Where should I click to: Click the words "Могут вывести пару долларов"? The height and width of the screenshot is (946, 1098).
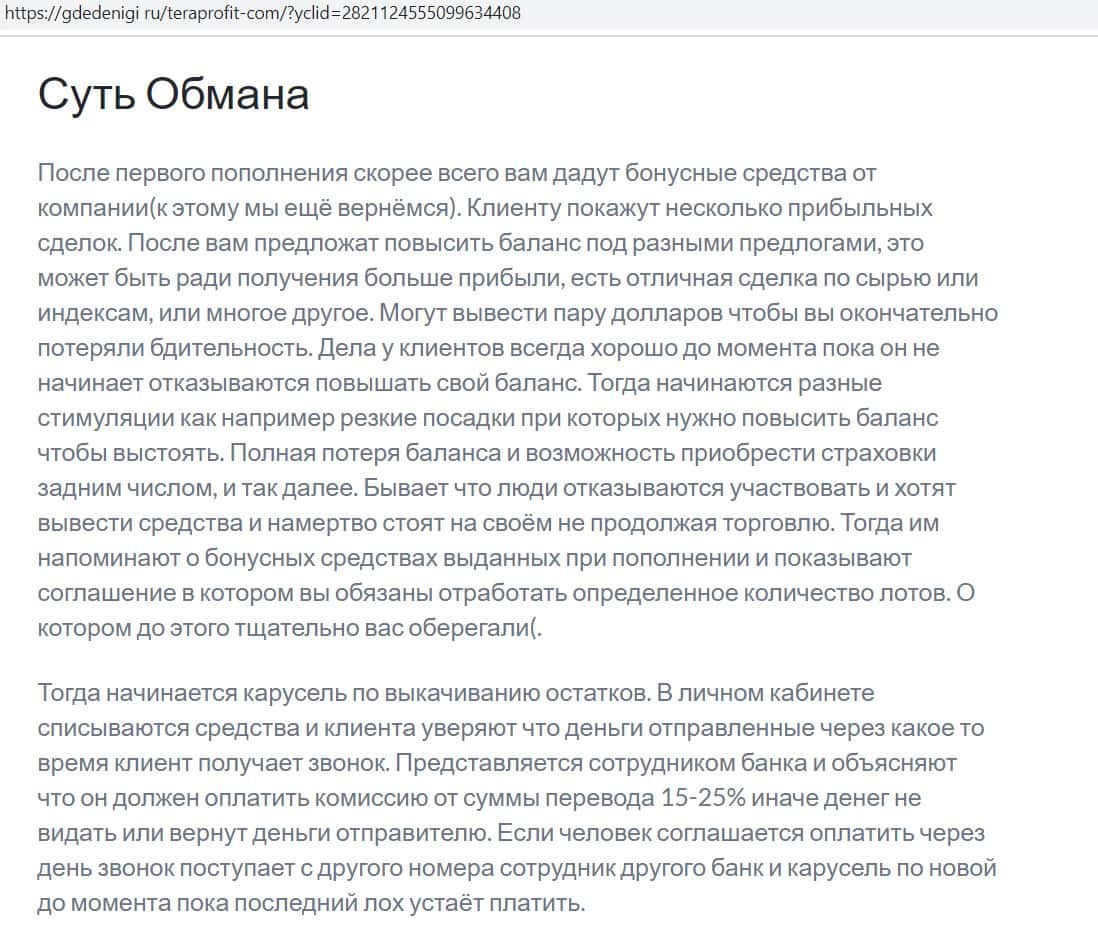click(x=550, y=313)
